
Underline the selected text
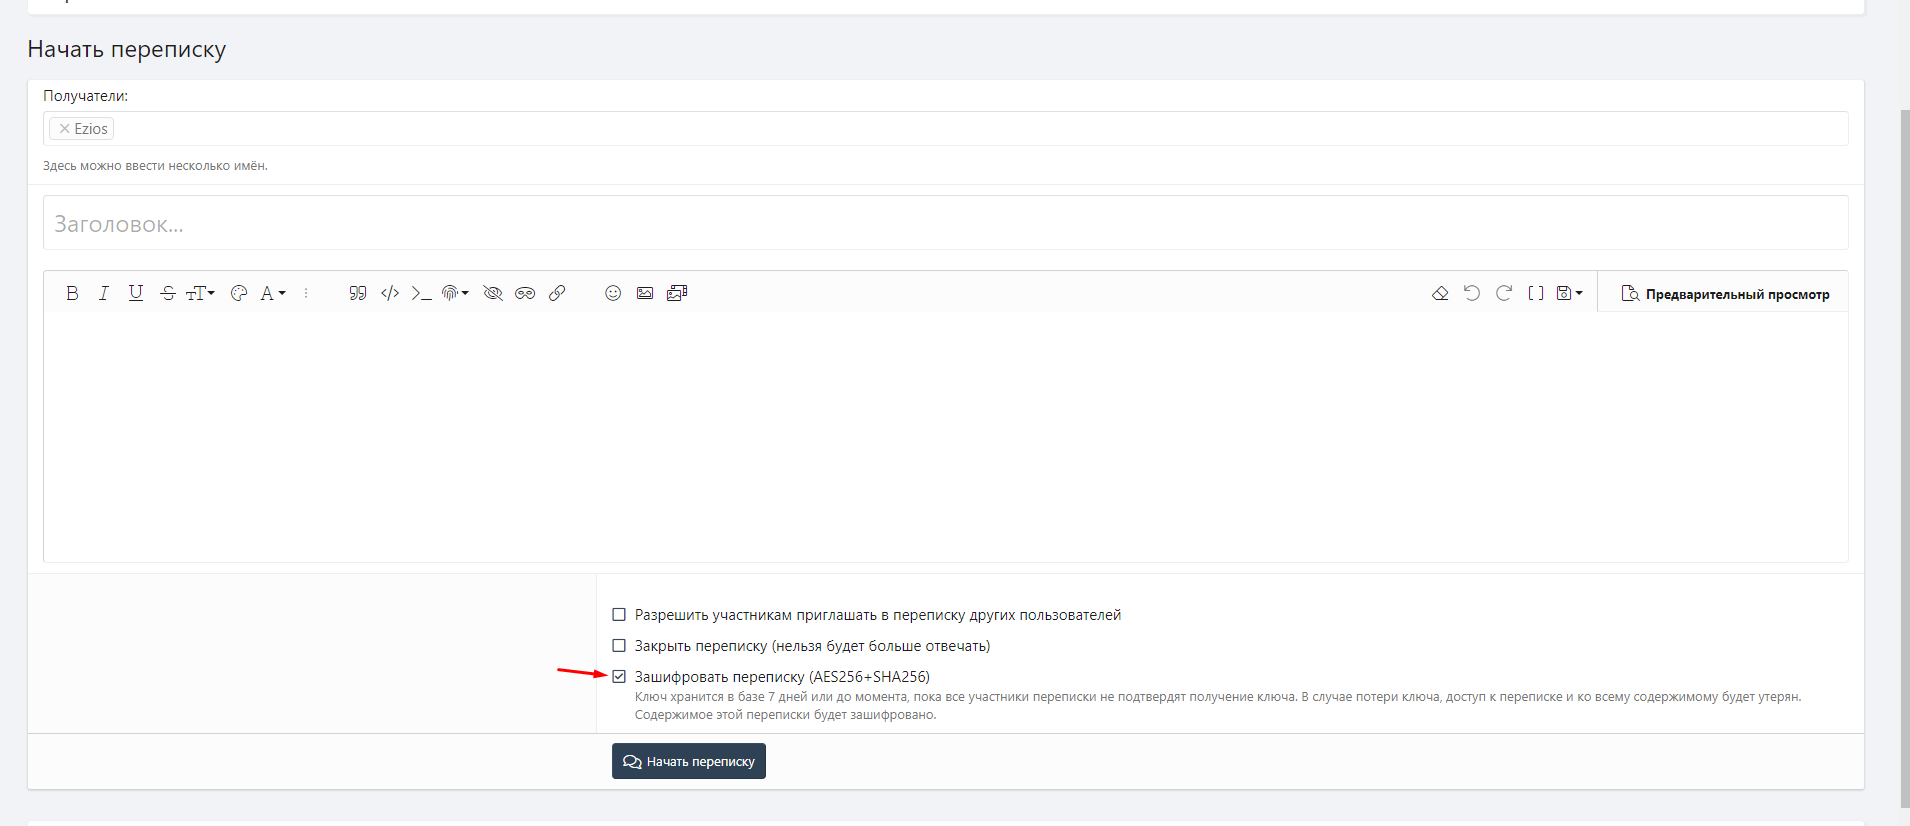[136, 293]
